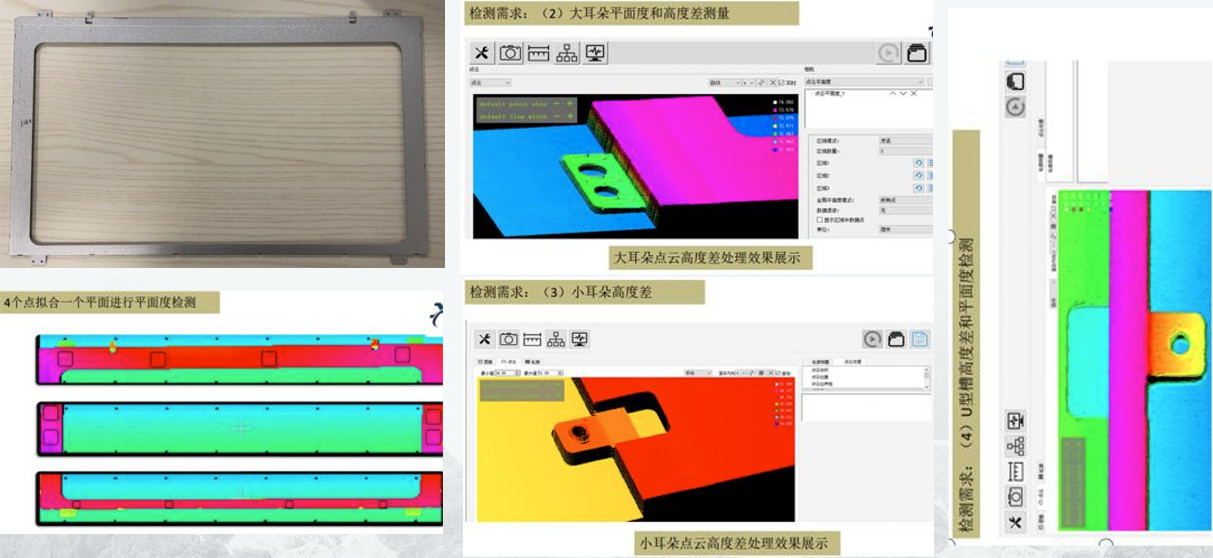
Task: Click the ruler icon in small-ear window
Action: [532, 339]
